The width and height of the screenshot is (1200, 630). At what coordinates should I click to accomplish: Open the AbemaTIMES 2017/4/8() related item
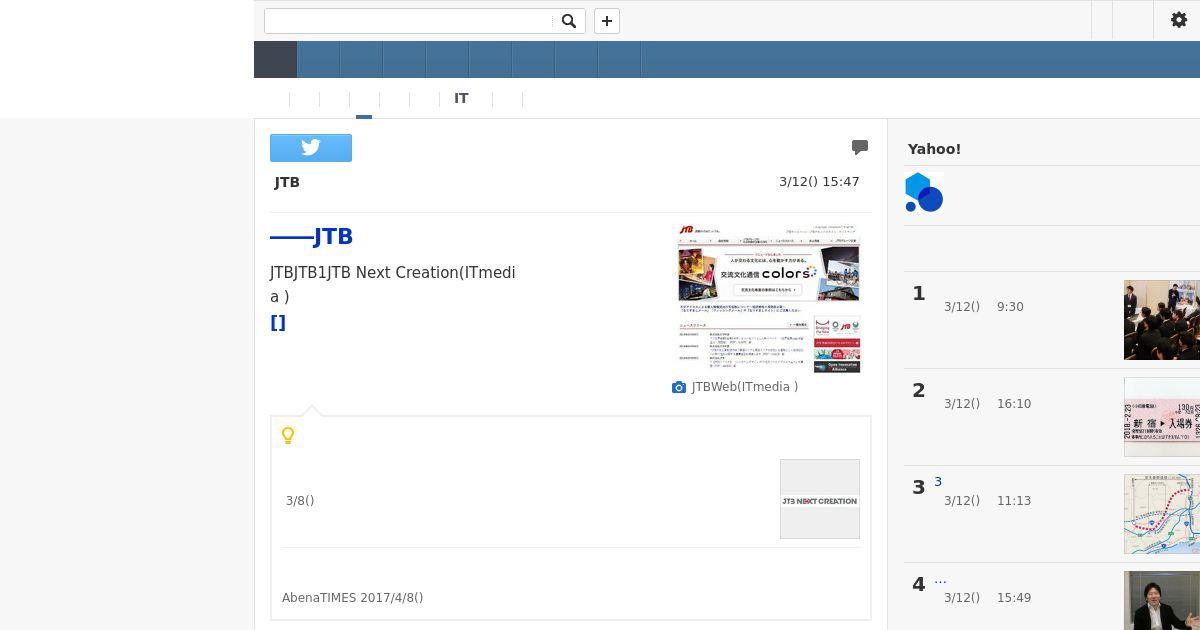(352, 598)
